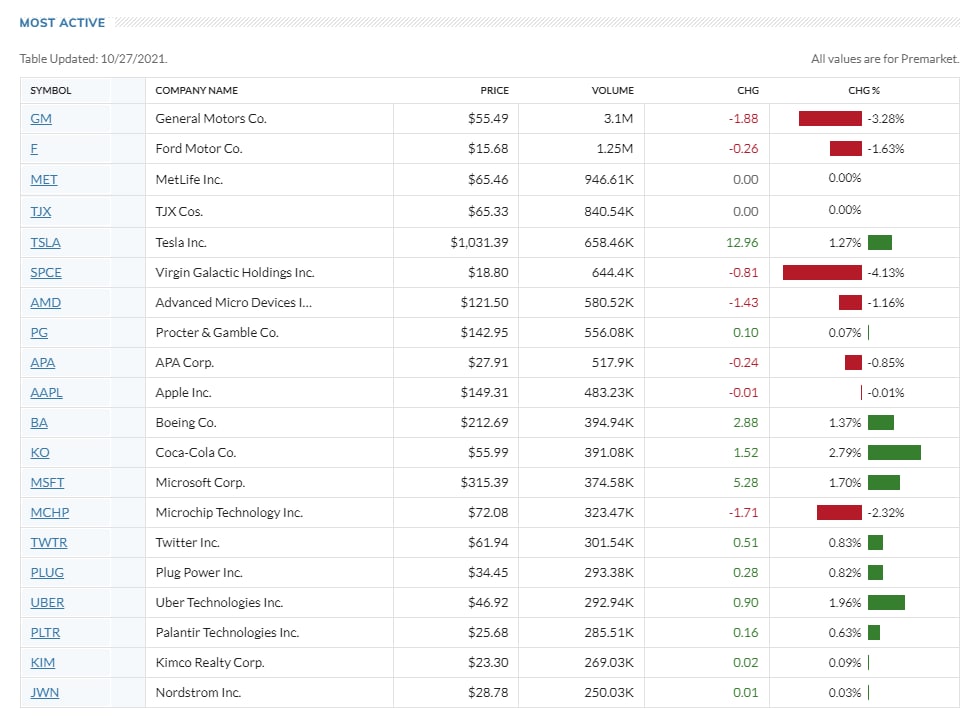This screenshot has height=724, width=978.
Task: Click the All values are for Premarket note
Action: click(885, 59)
